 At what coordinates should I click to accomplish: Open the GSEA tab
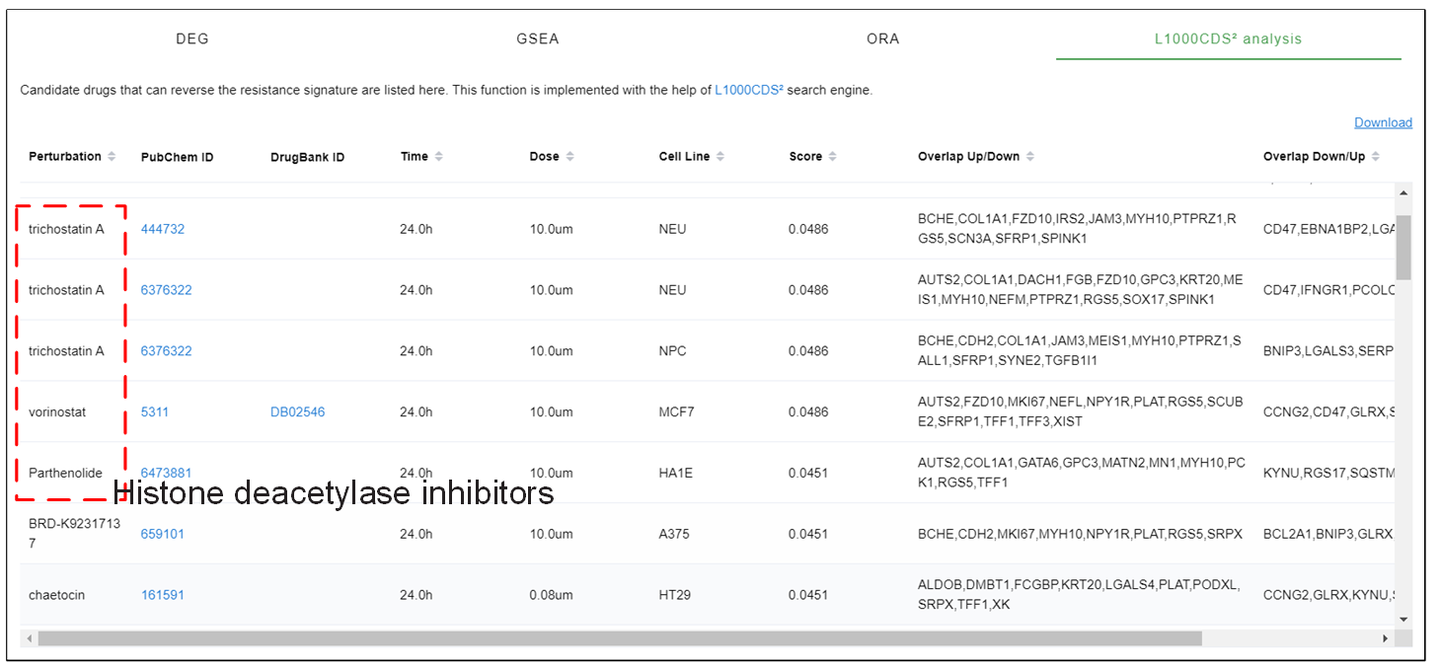[538, 39]
